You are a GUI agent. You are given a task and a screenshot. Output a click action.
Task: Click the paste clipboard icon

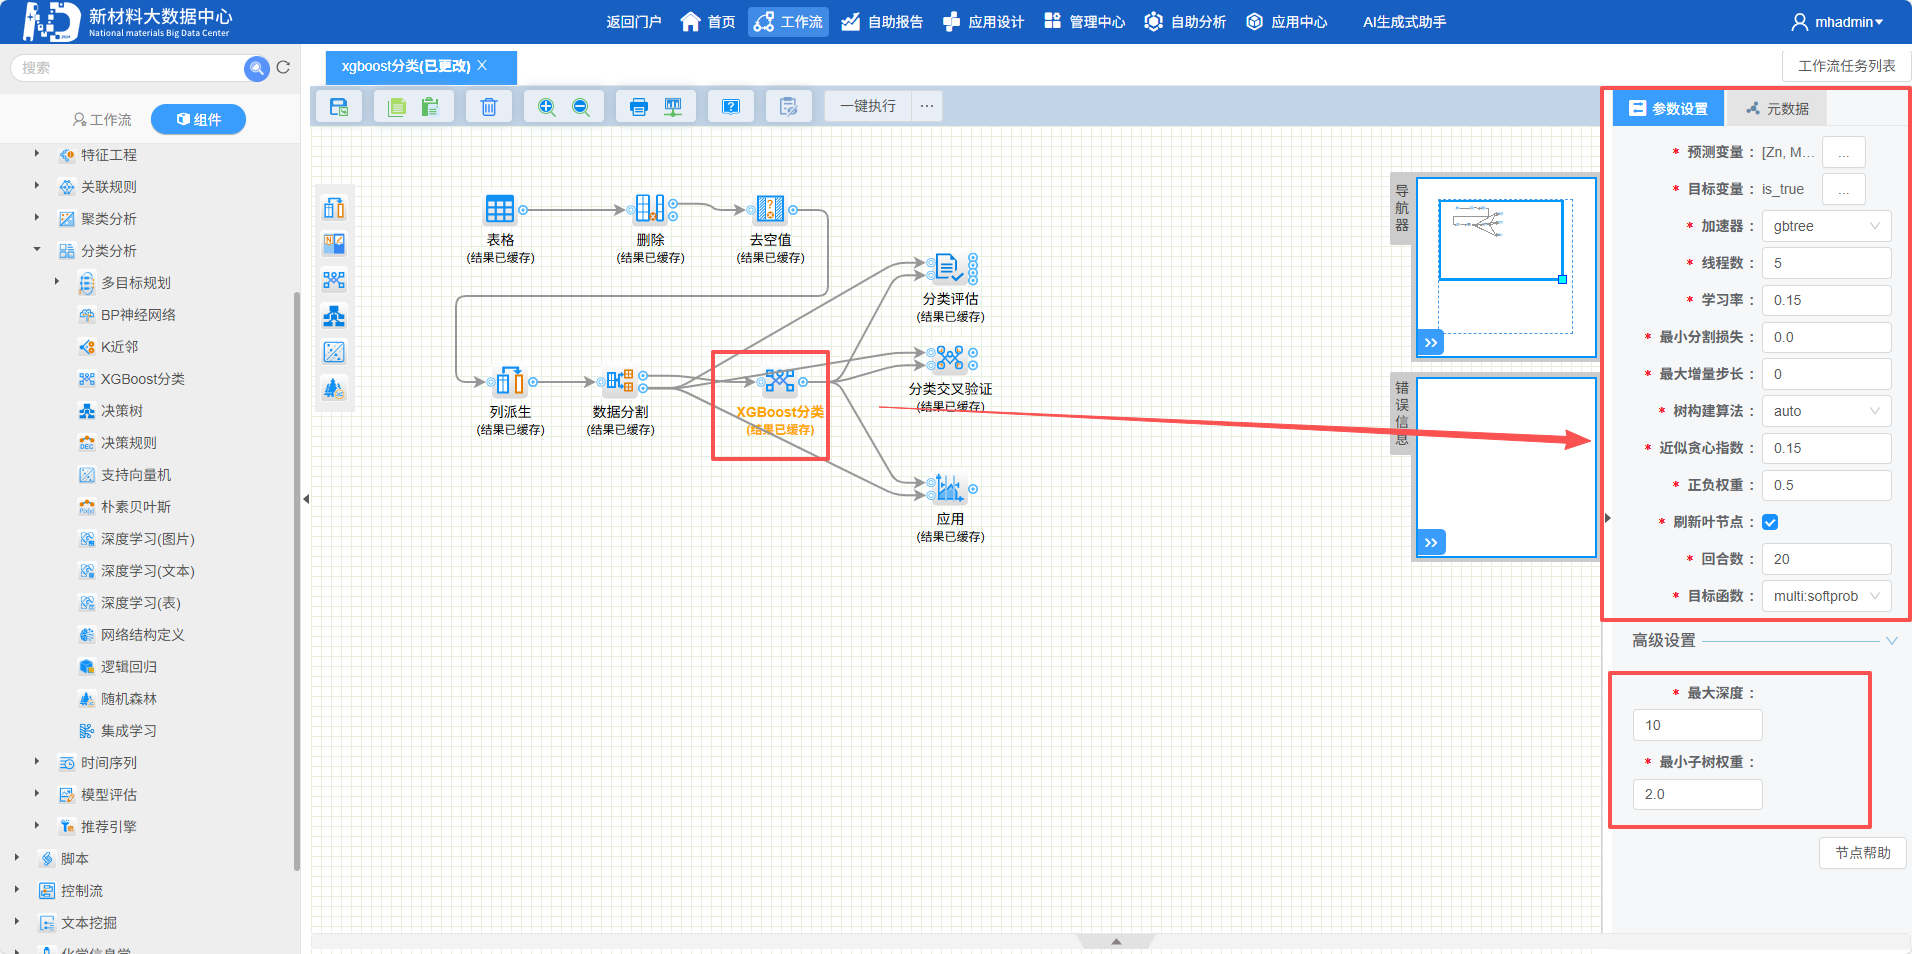431,107
